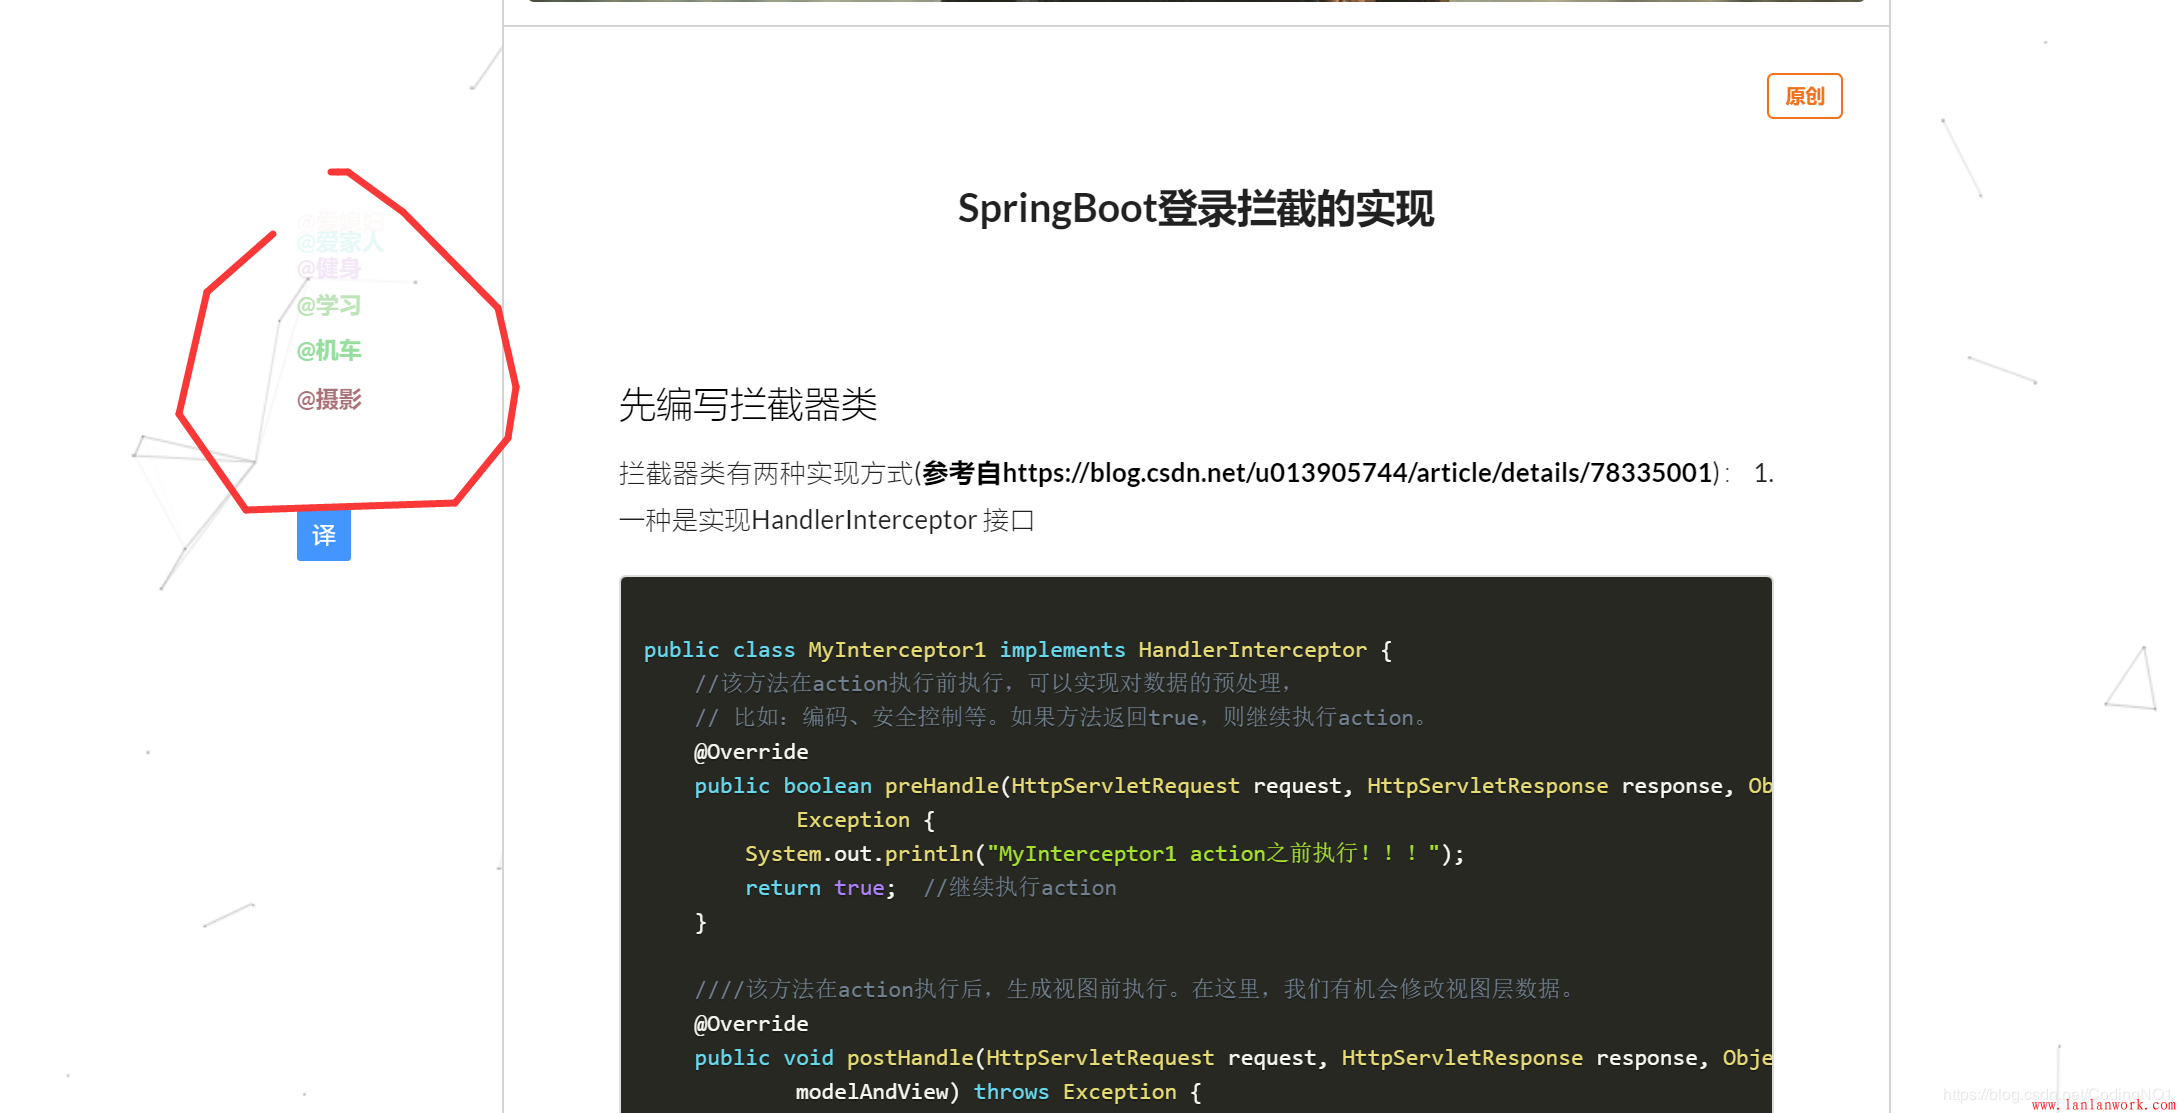Click the first @Override annotation

pos(751,752)
